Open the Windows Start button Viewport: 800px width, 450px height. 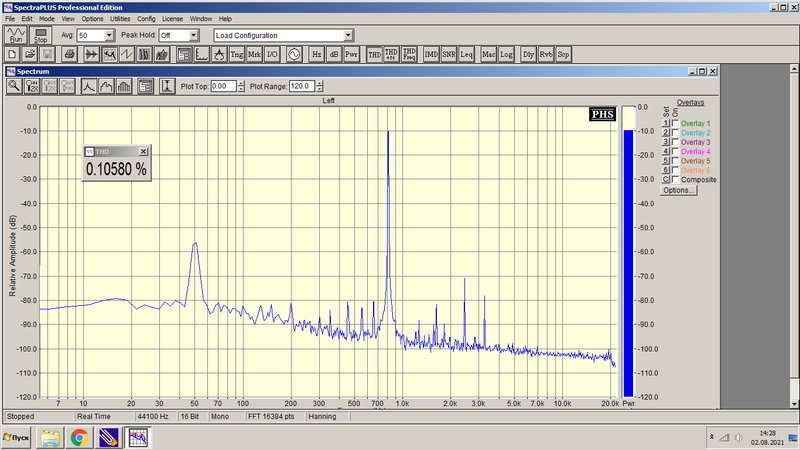[x=16, y=438]
